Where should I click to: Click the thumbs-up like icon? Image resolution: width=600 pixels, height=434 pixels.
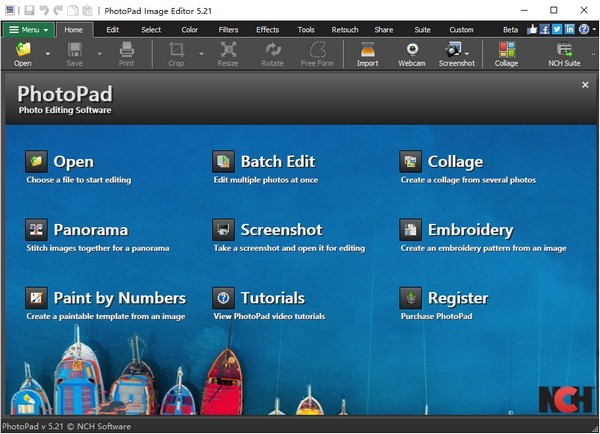tap(531, 29)
